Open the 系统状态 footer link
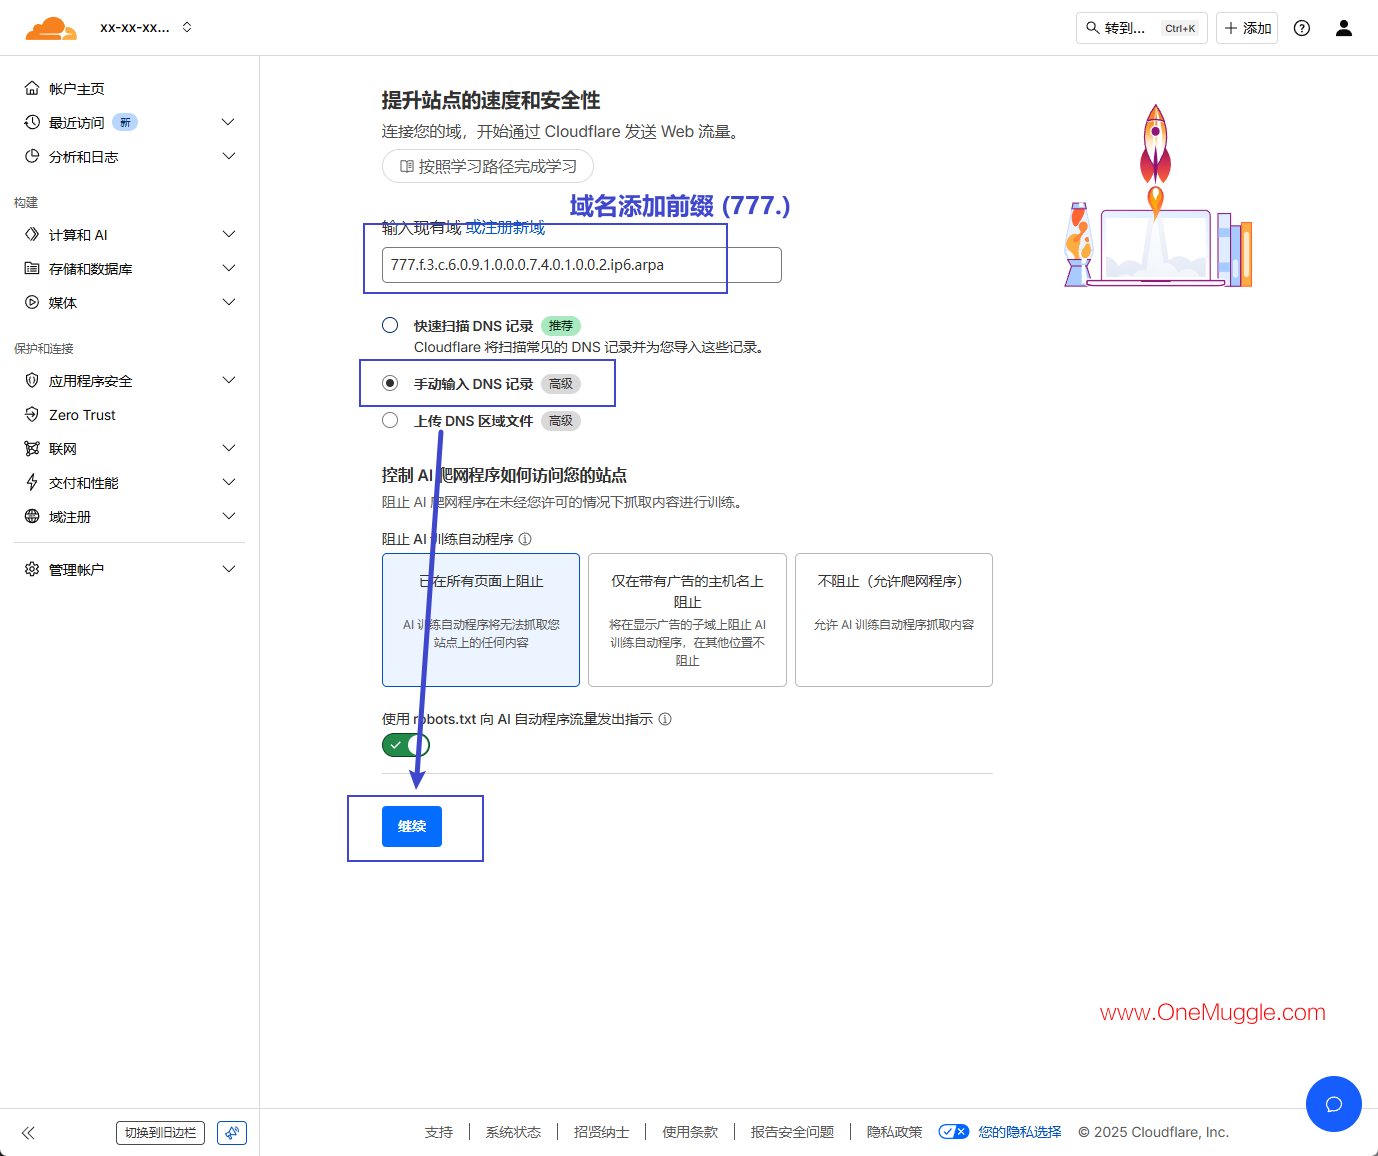 pos(513,1132)
